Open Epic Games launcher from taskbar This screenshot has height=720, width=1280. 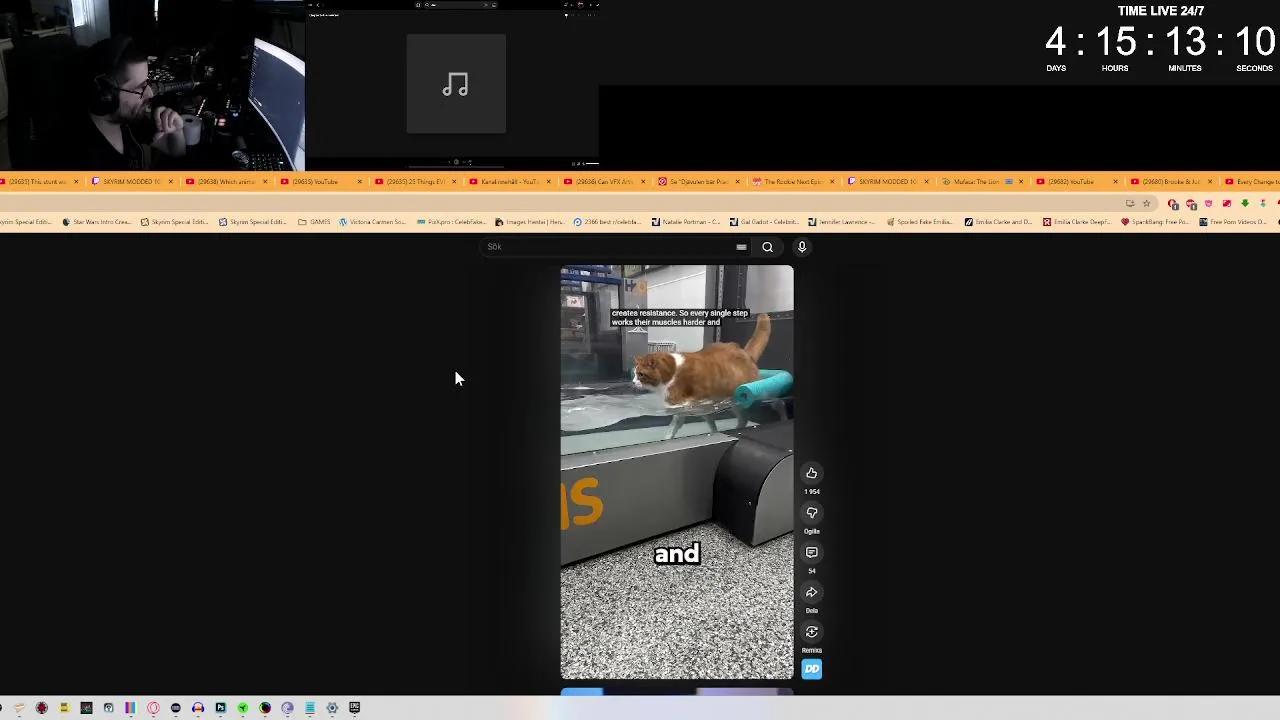coord(354,708)
